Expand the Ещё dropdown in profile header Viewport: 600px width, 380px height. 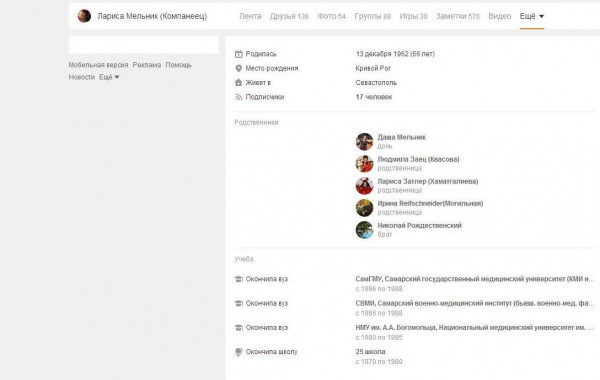[532, 16]
